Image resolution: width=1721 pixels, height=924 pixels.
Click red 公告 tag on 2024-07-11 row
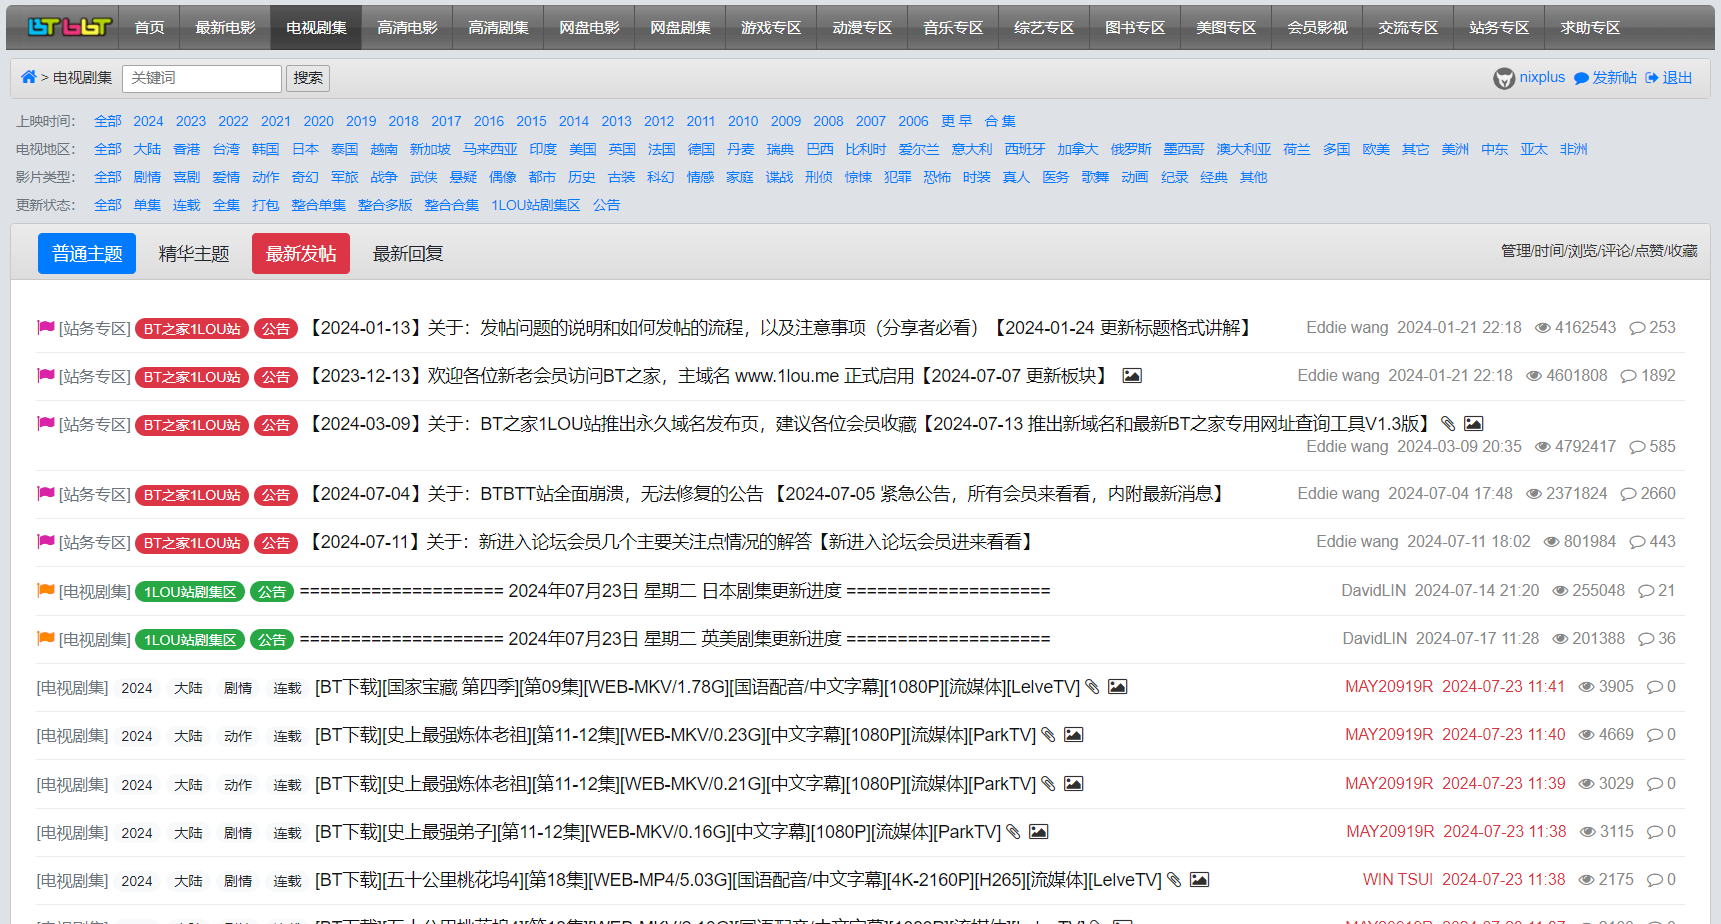(x=276, y=543)
